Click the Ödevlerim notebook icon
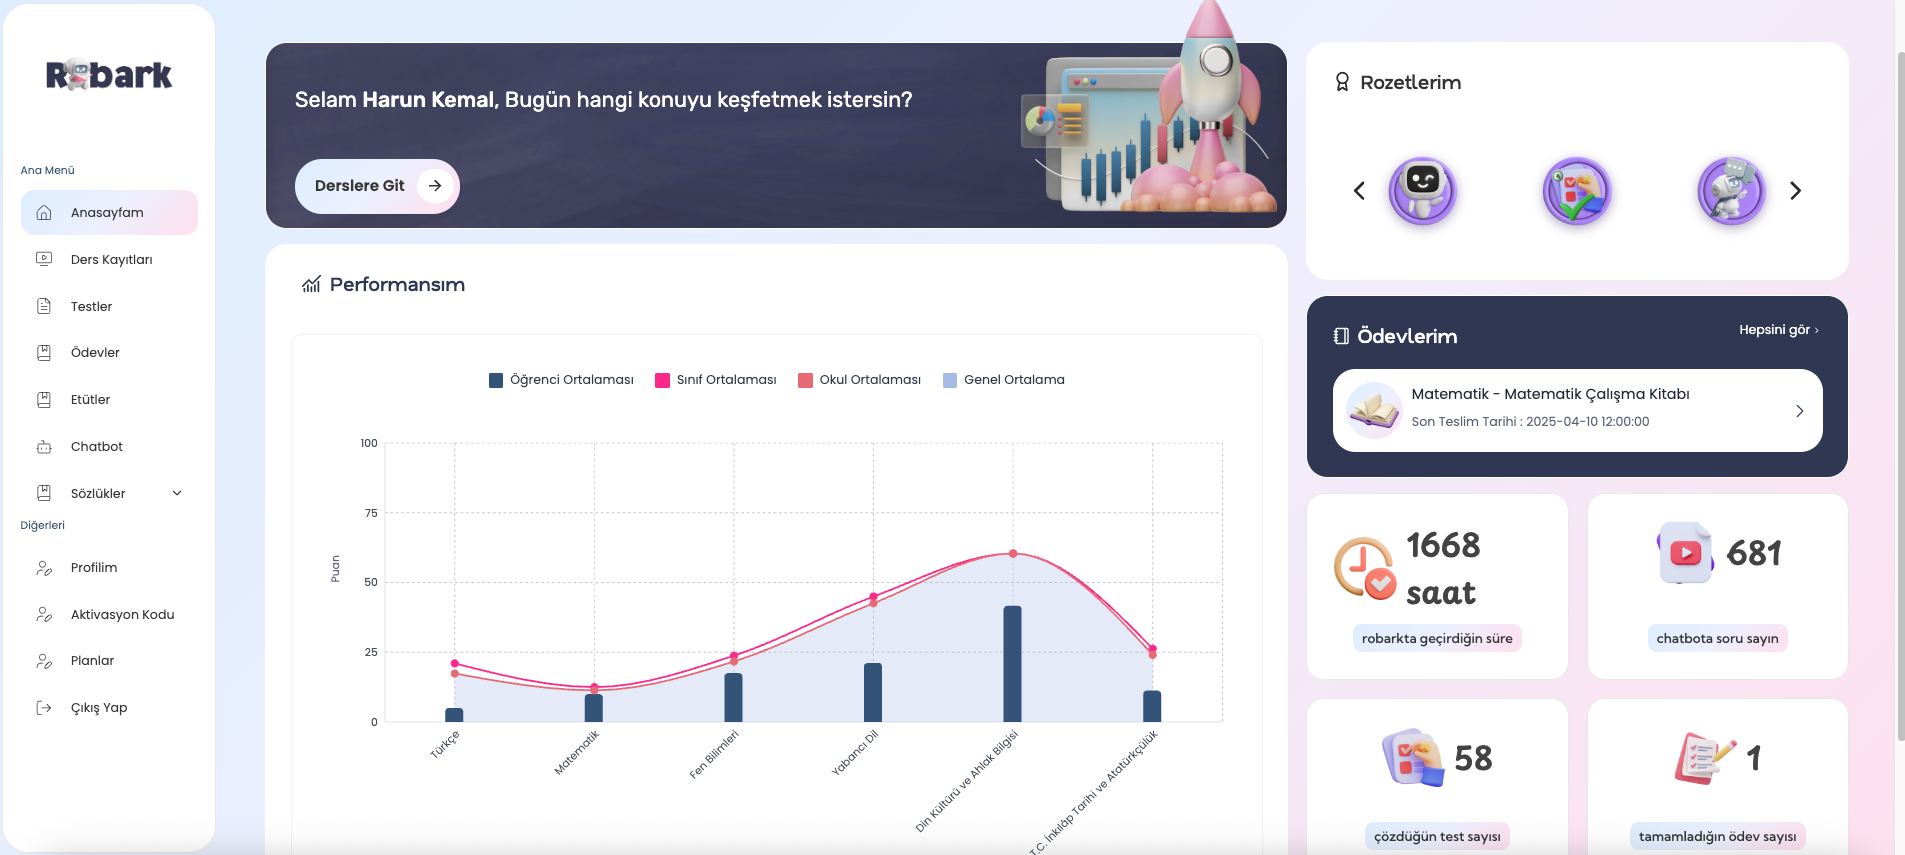The image size is (1905, 855). pyautogui.click(x=1341, y=336)
